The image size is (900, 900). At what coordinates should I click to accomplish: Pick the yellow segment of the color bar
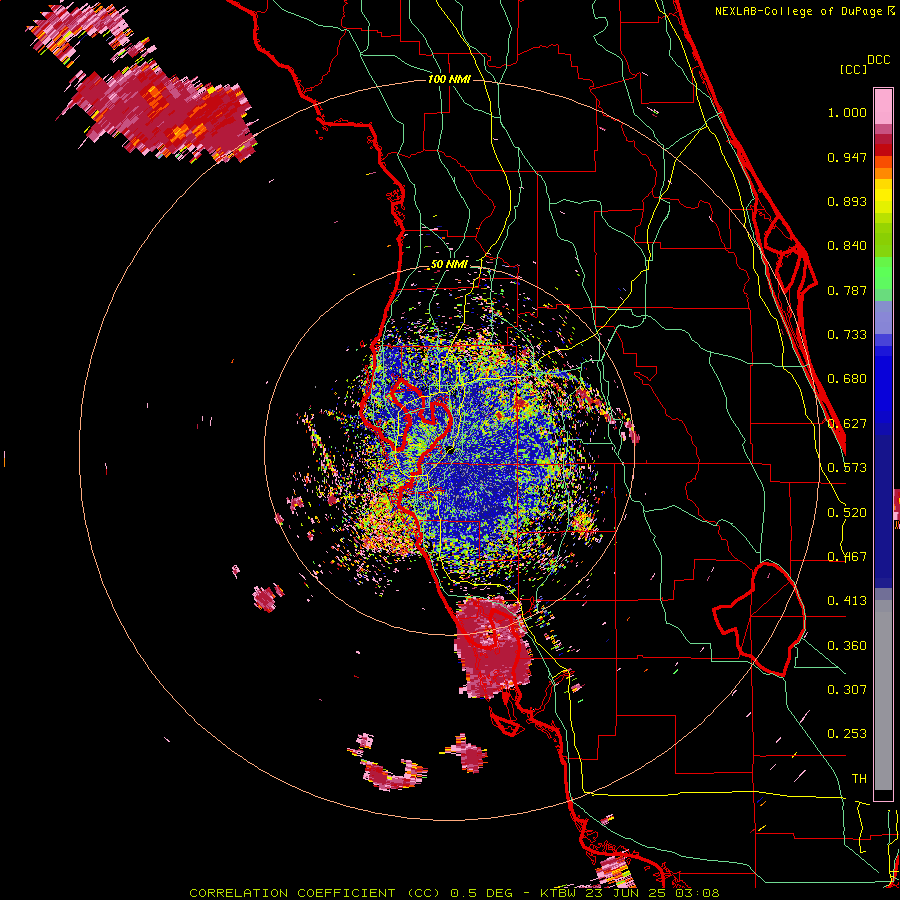click(x=883, y=196)
